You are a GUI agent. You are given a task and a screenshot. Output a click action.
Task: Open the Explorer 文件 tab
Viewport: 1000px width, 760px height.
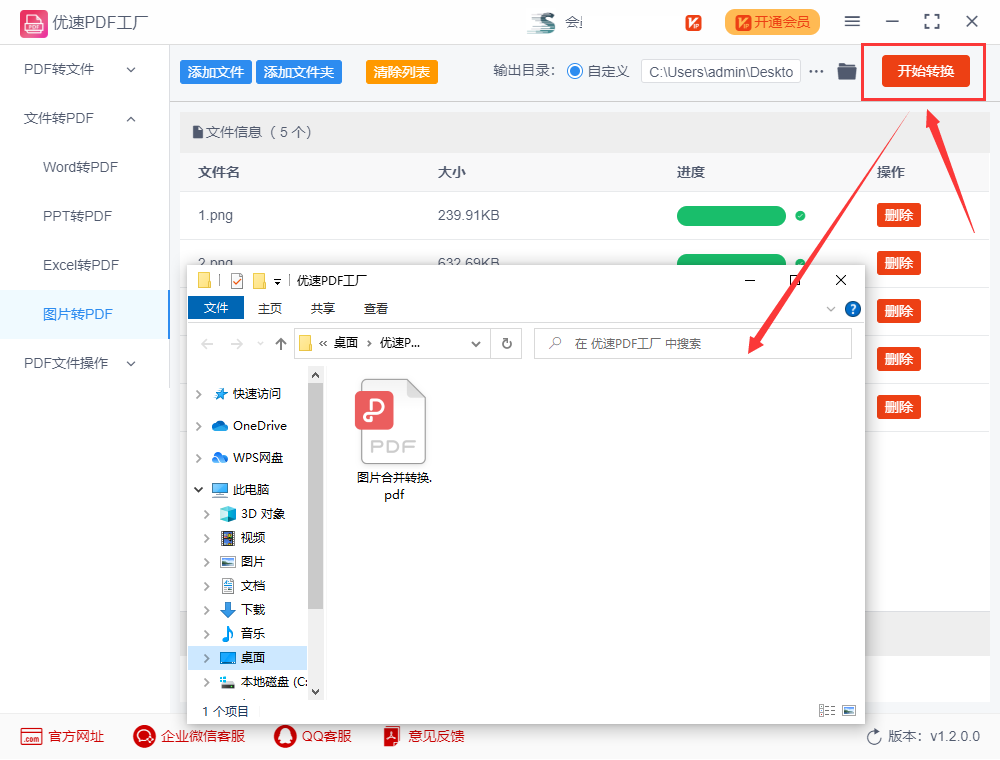point(216,308)
